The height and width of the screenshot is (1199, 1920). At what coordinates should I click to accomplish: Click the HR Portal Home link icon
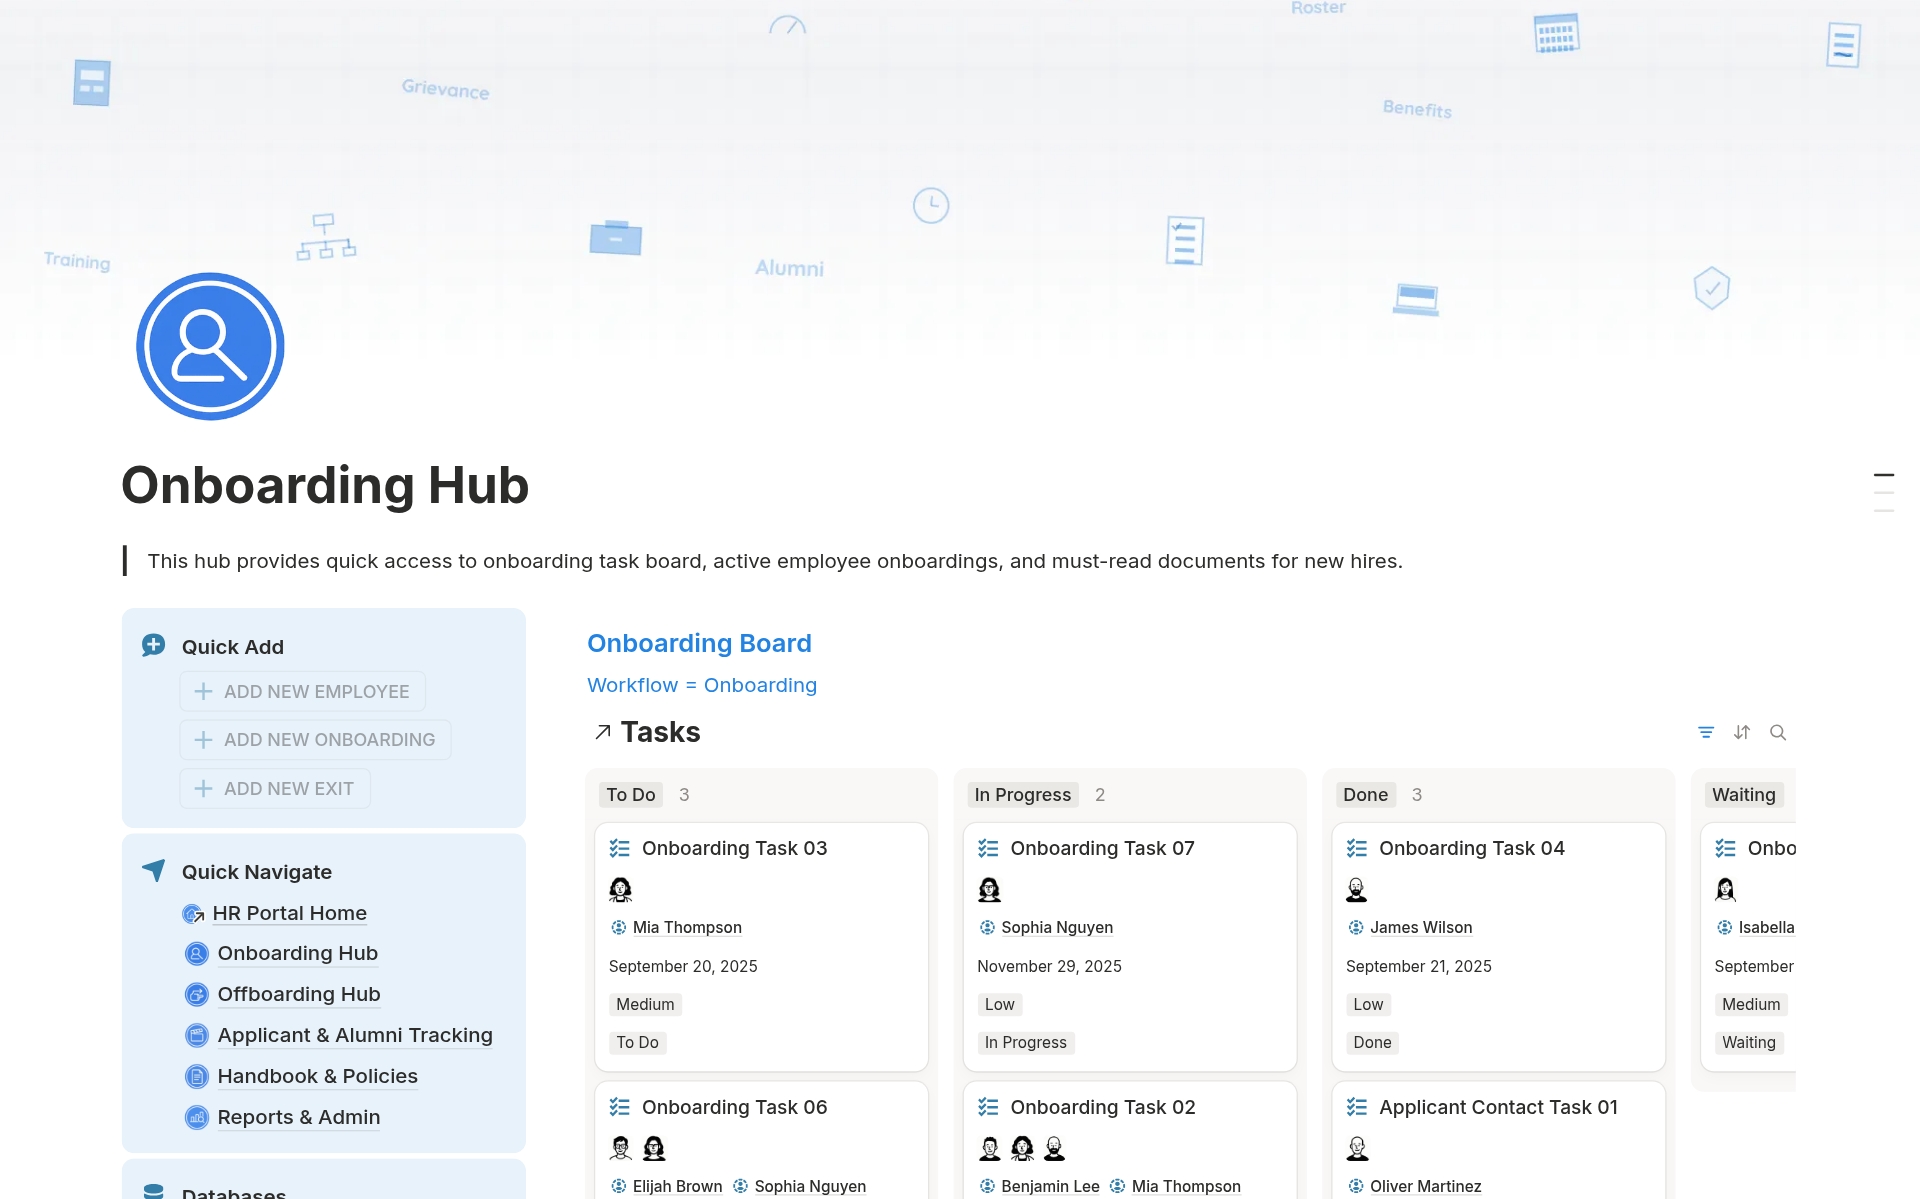pos(194,914)
